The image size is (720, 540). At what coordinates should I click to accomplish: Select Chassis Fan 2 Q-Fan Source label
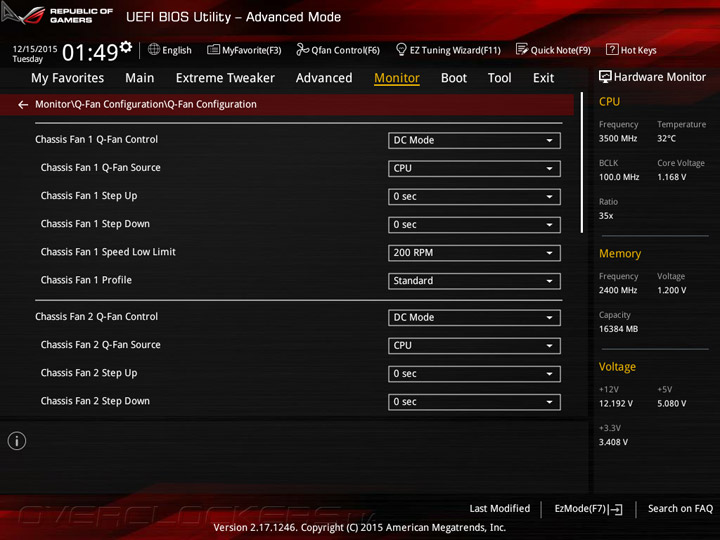pos(101,345)
